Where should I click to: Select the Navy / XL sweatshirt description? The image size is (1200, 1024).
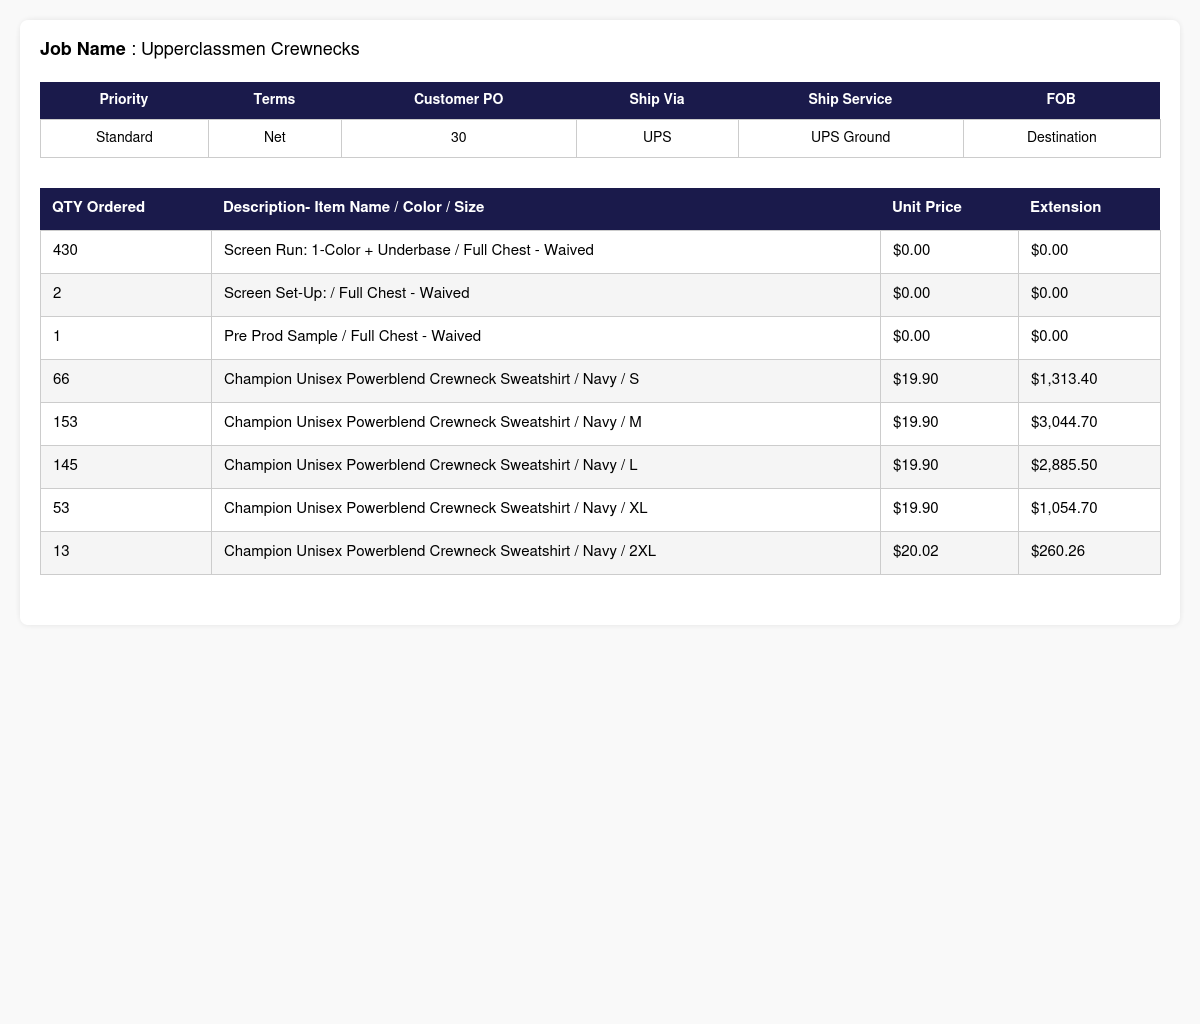546,509
